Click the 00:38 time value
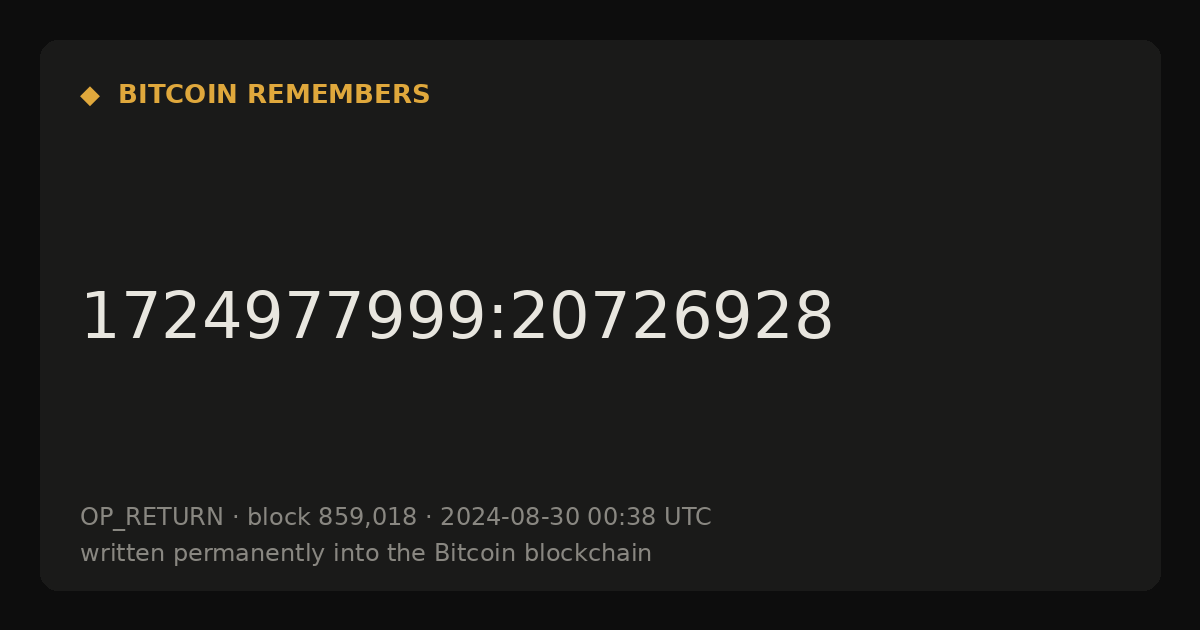The height and width of the screenshot is (630, 1200). tap(622, 518)
